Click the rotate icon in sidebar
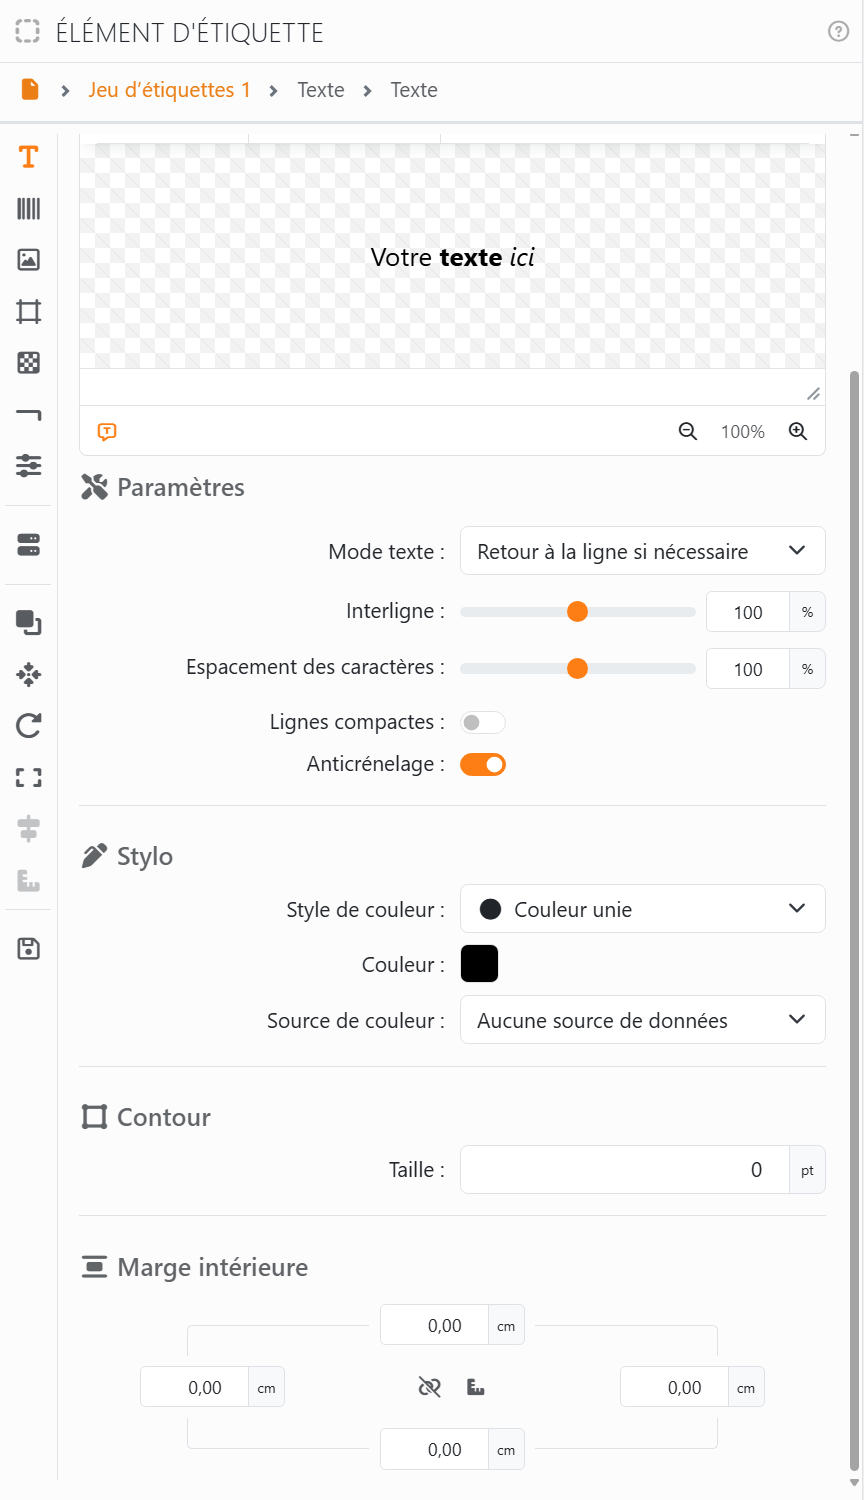Image resolution: width=864 pixels, height=1500 pixels. [x=28, y=726]
